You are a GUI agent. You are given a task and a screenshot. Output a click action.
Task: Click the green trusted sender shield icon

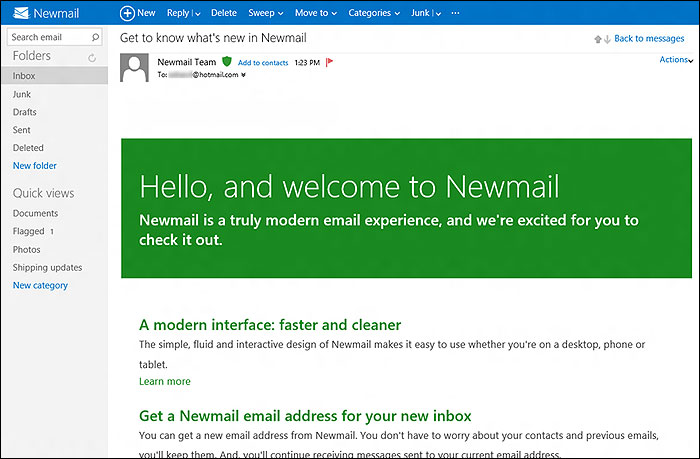[x=227, y=62]
